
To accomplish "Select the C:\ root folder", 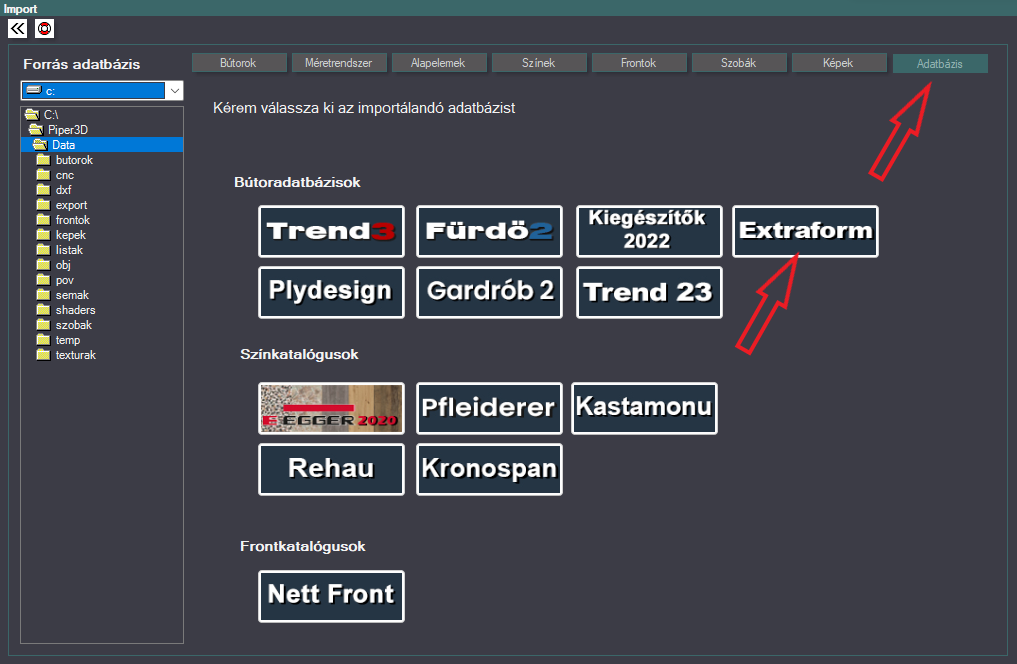I will coord(42,115).
